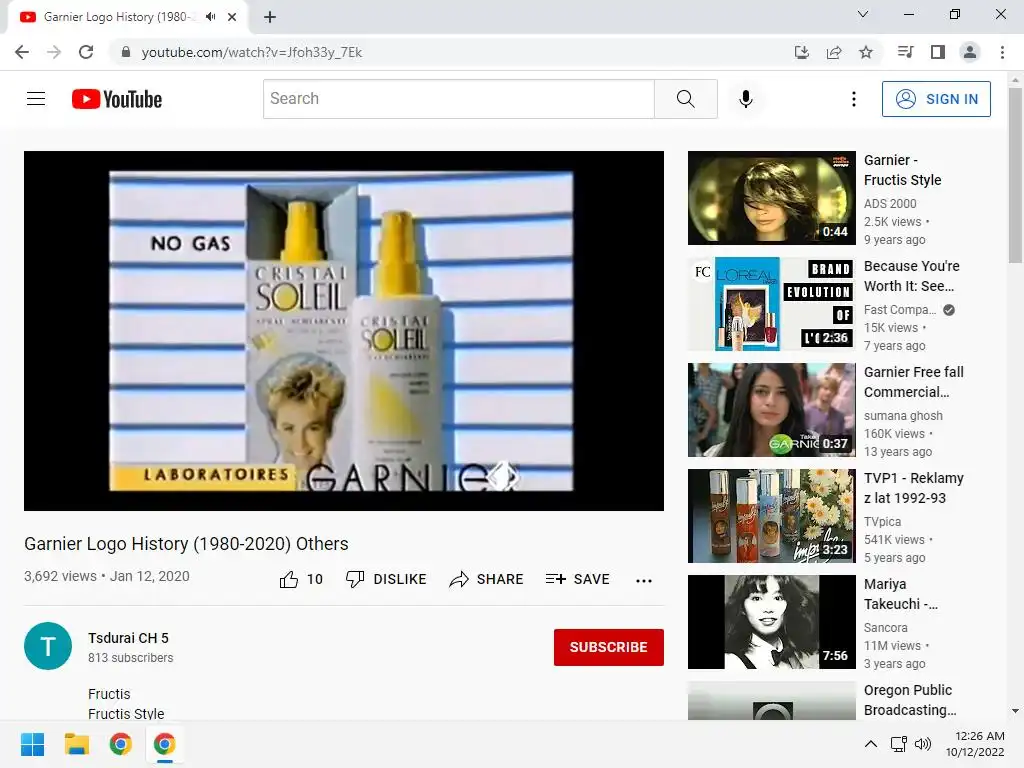View site info via padlock icon
The width and height of the screenshot is (1024, 768).
pyautogui.click(x=126, y=52)
